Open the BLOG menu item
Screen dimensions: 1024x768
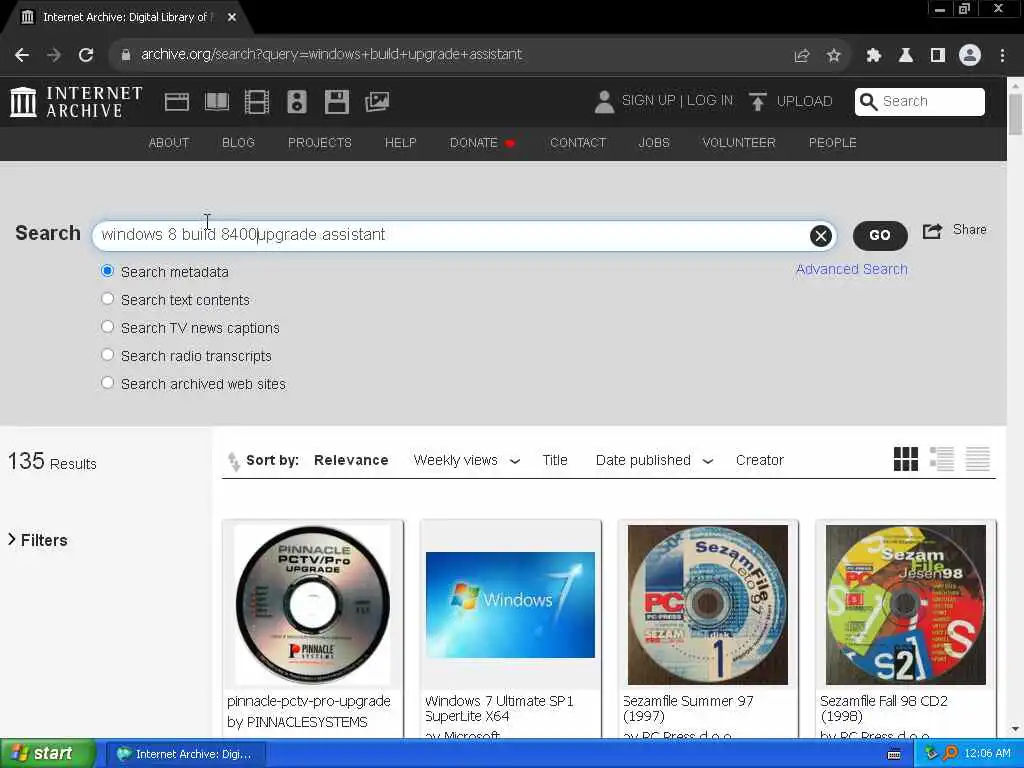click(238, 143)
